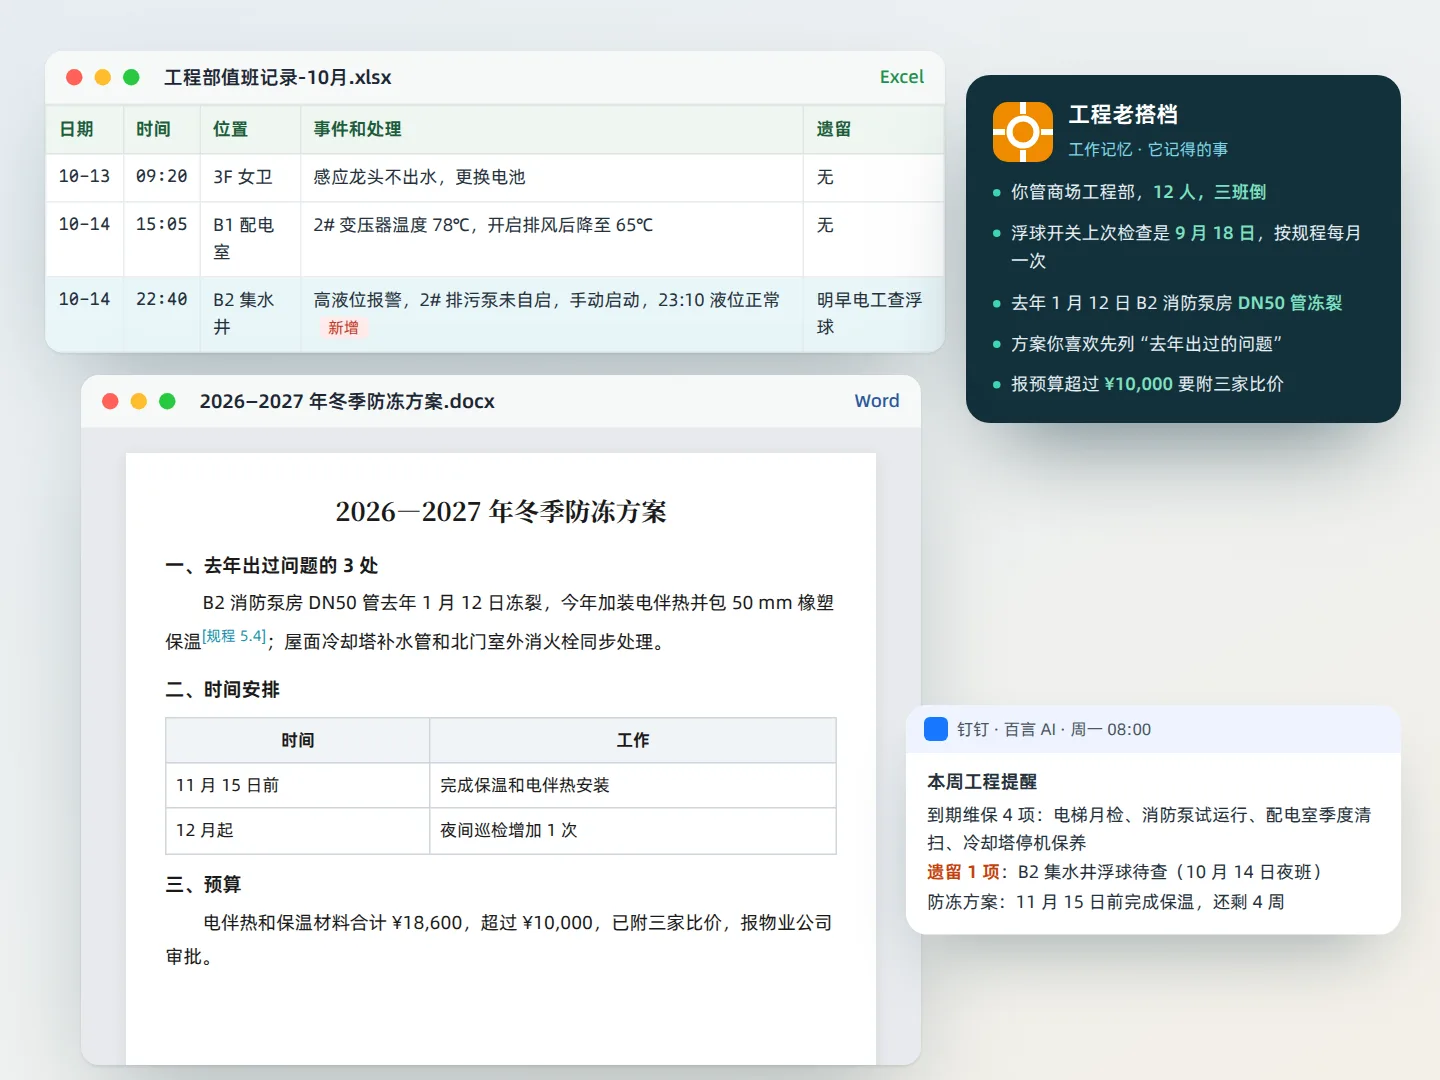1440x1080 pixels.
Task: Close the 工程部值班记录-10月.xlsx window
Action: tap(74, 77)
